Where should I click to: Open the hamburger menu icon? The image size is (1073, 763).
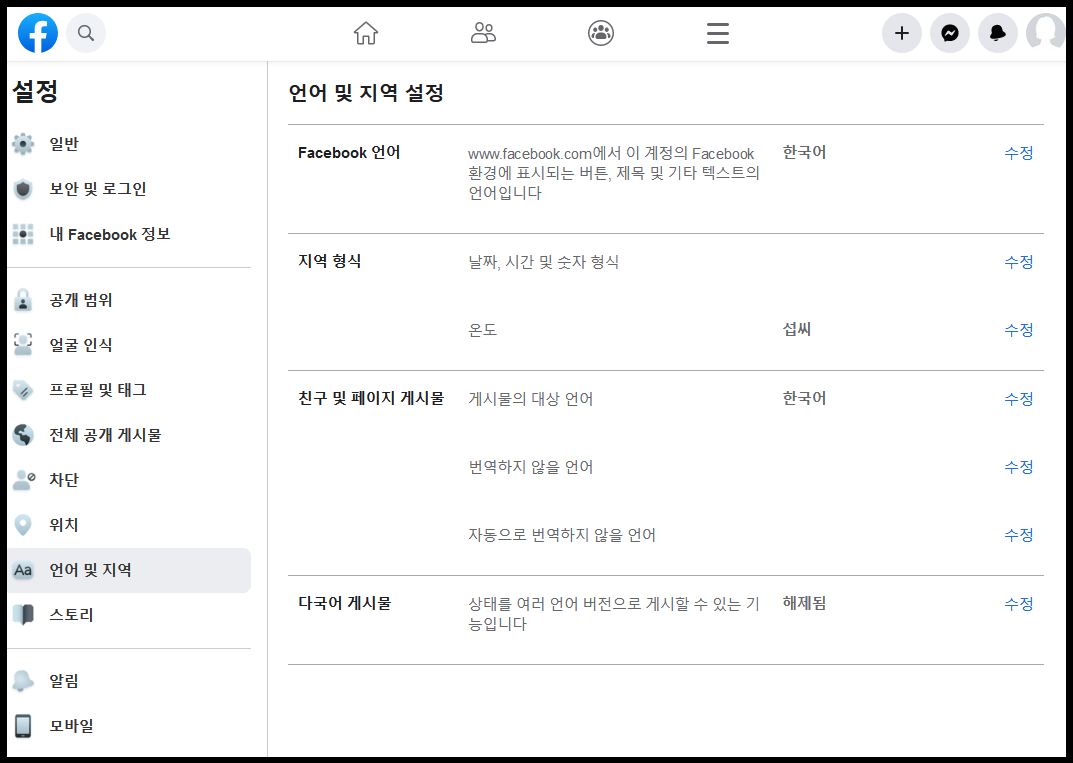pos(718,33)
